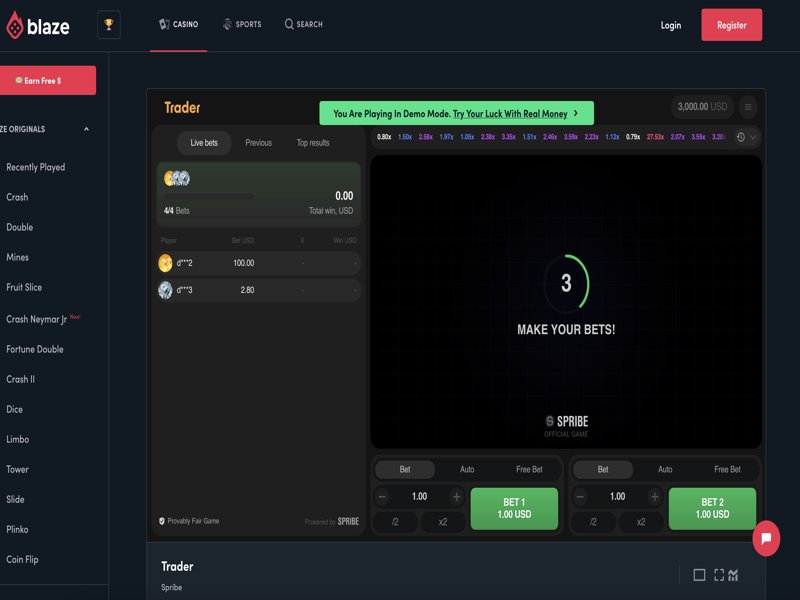Open the Plinko game
800x600 pixels.
pyautogui.click(x=17, y=530)
